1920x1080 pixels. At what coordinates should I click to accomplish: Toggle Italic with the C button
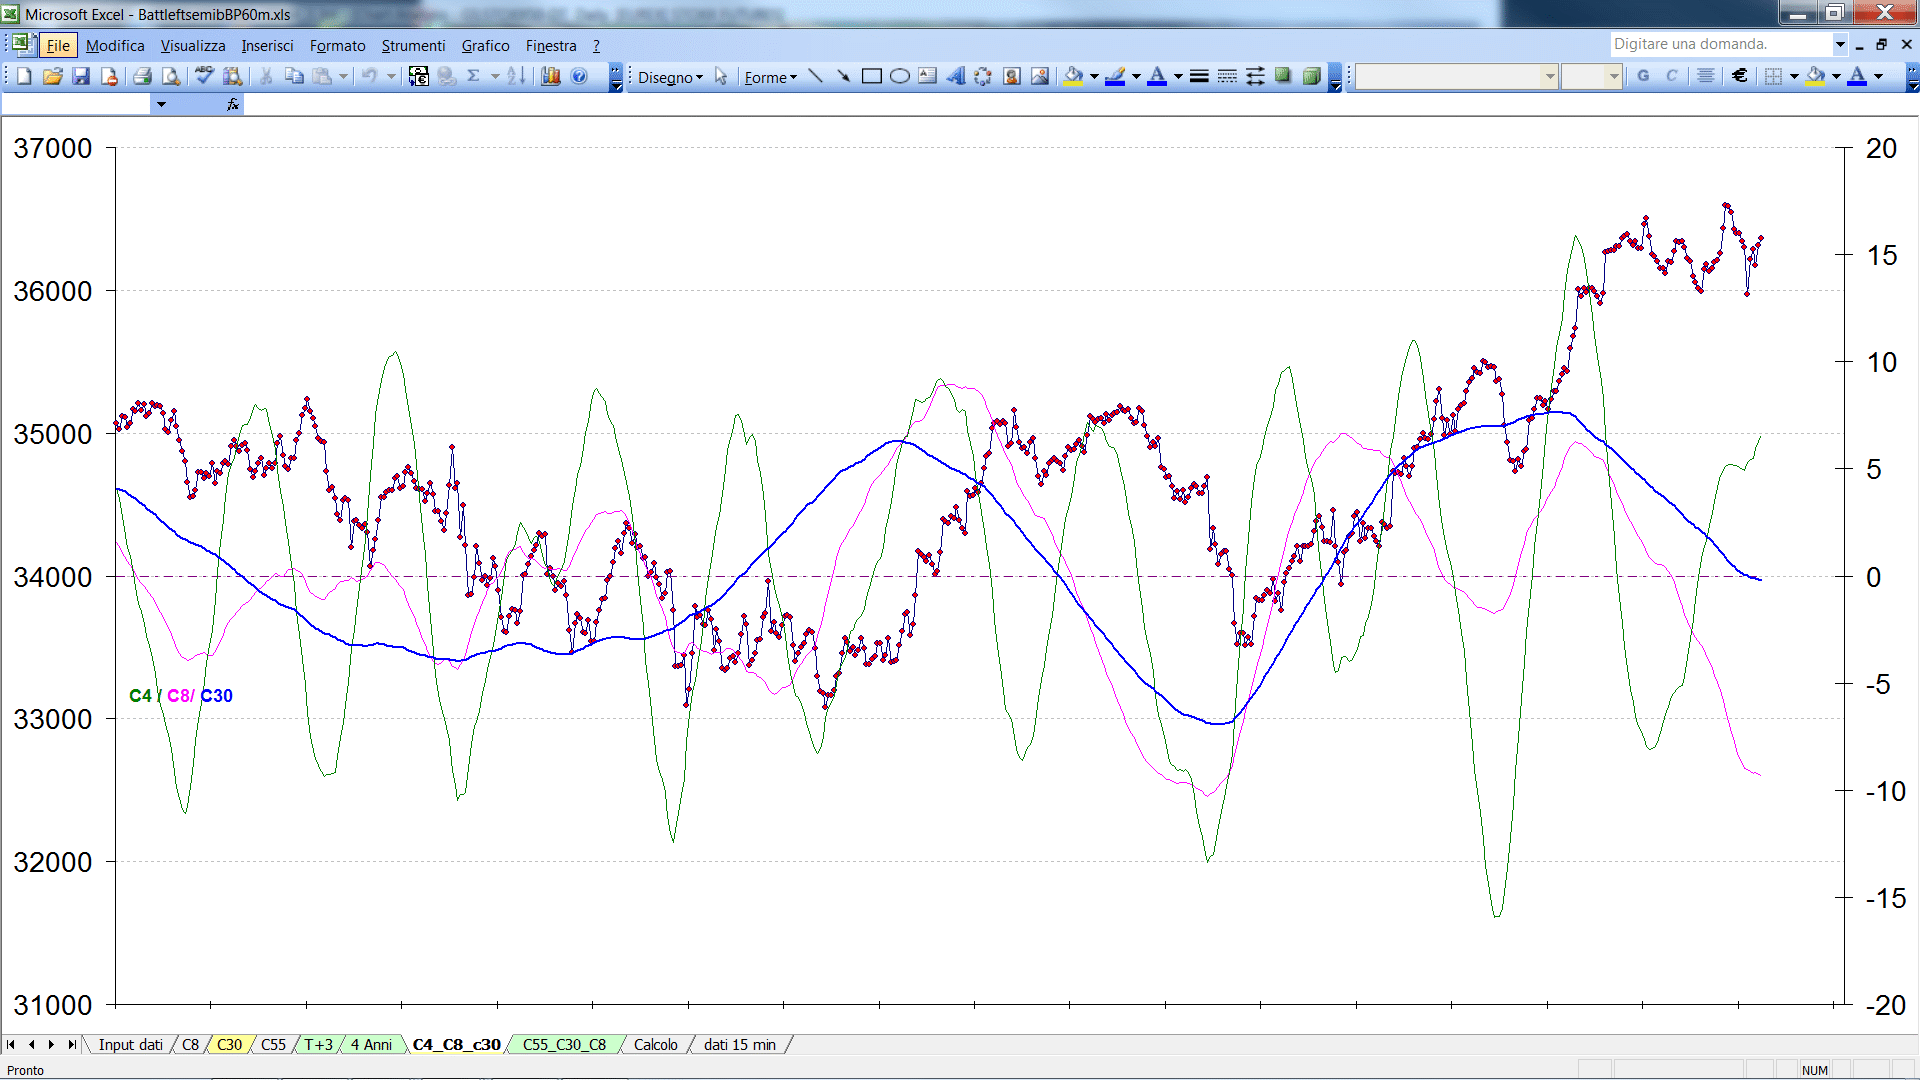(x=1671, y=76)
